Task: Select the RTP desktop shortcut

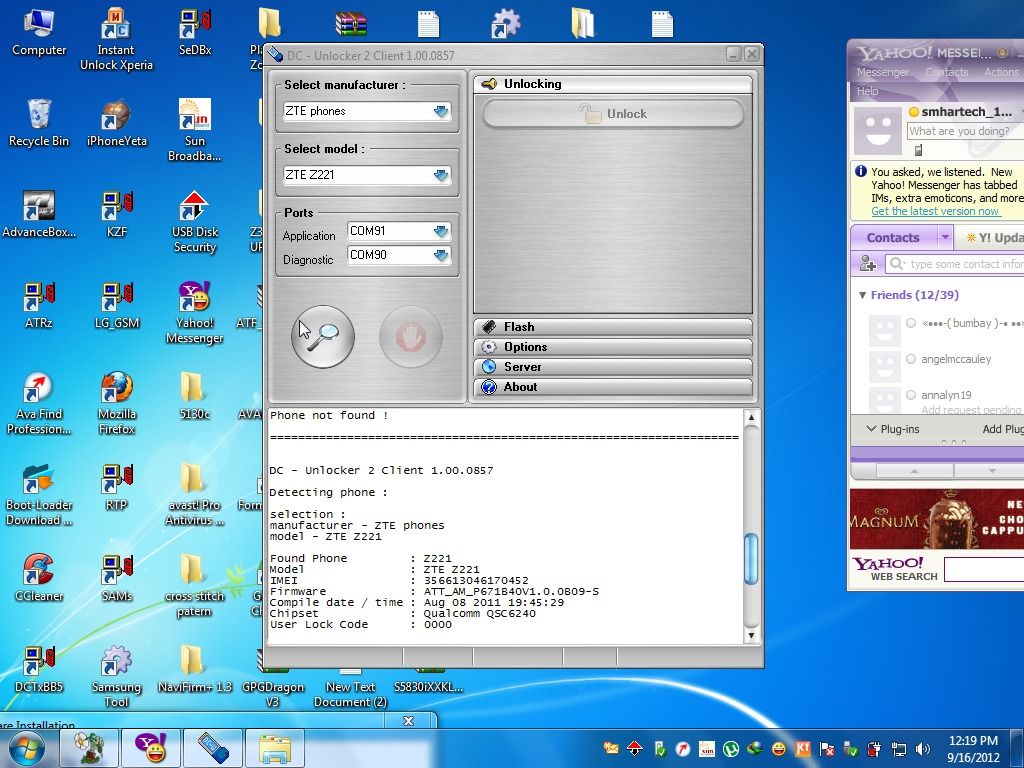Action: 117,487
